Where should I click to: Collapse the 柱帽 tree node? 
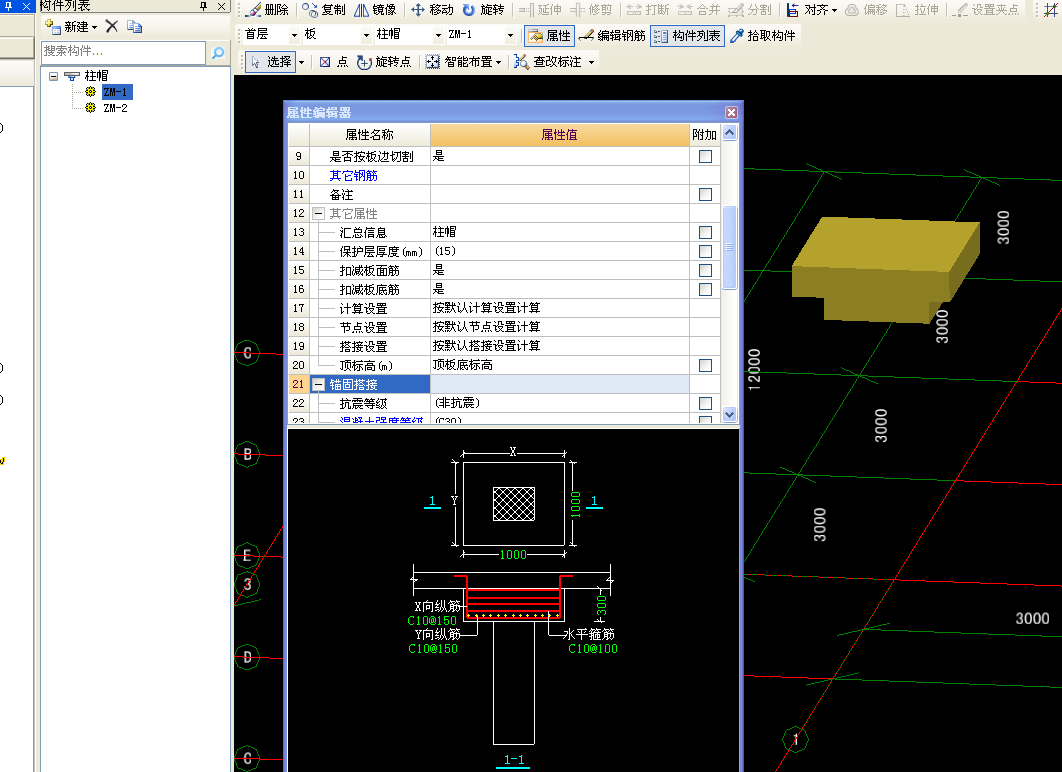(54, 76)
